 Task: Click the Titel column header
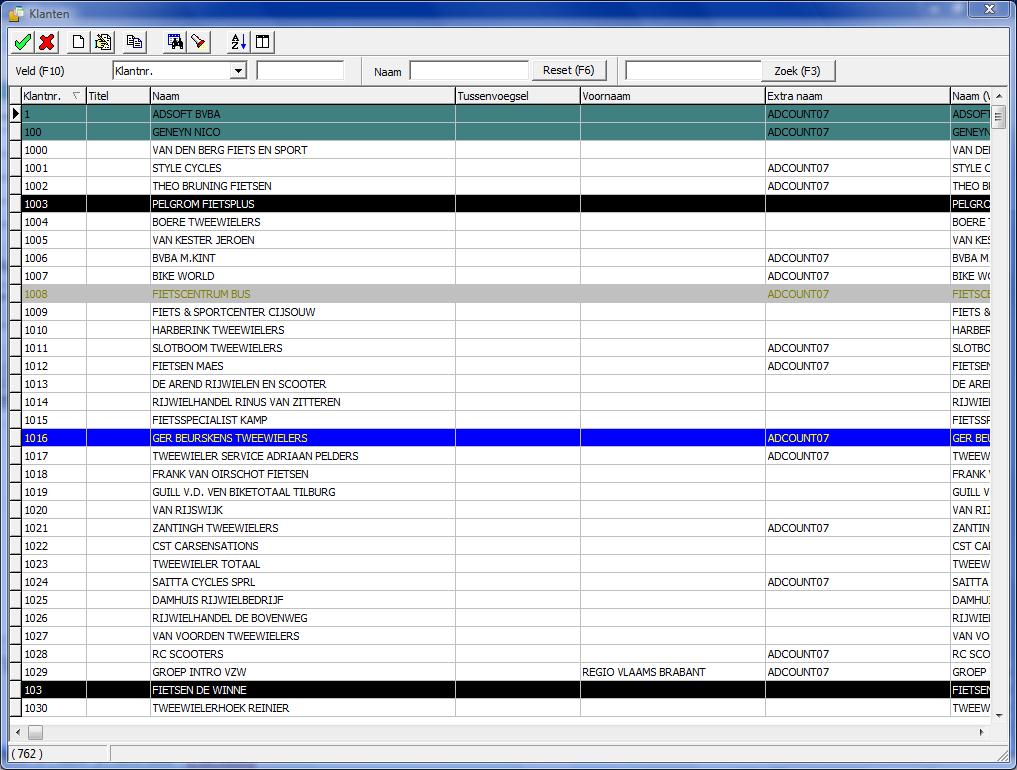click(x=118, y=96)
